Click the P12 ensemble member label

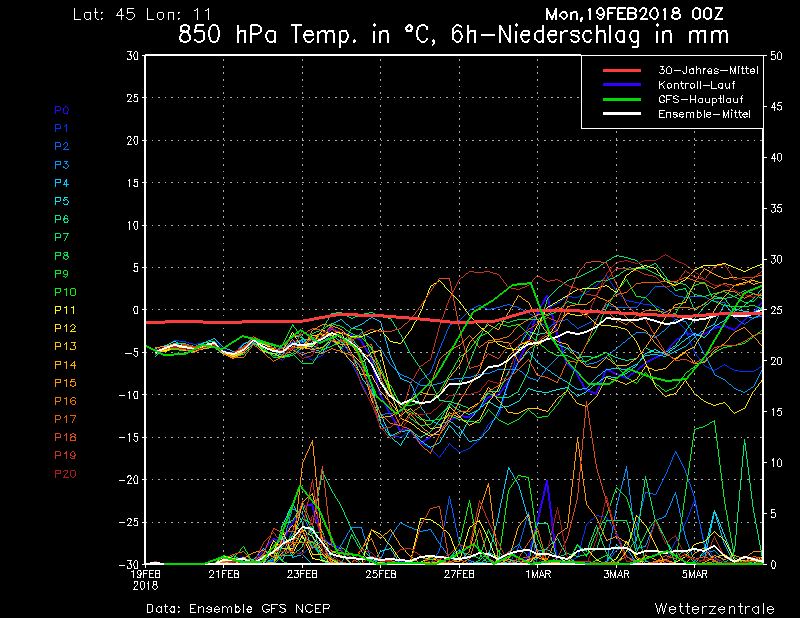(x=65, y=328)
